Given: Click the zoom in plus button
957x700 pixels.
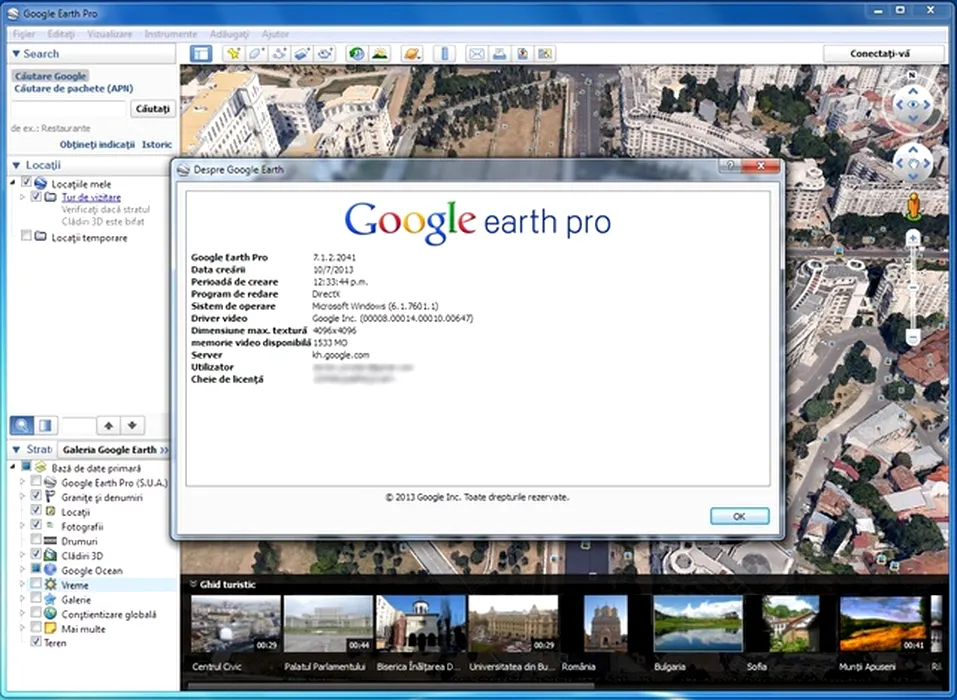Looking at the screenshot, I should (x=912, y=238).
